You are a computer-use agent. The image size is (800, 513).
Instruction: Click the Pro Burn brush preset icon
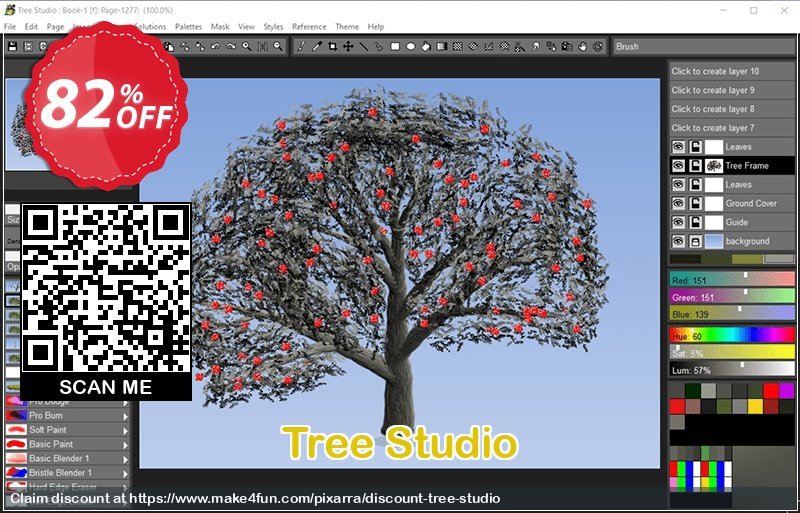16,416
